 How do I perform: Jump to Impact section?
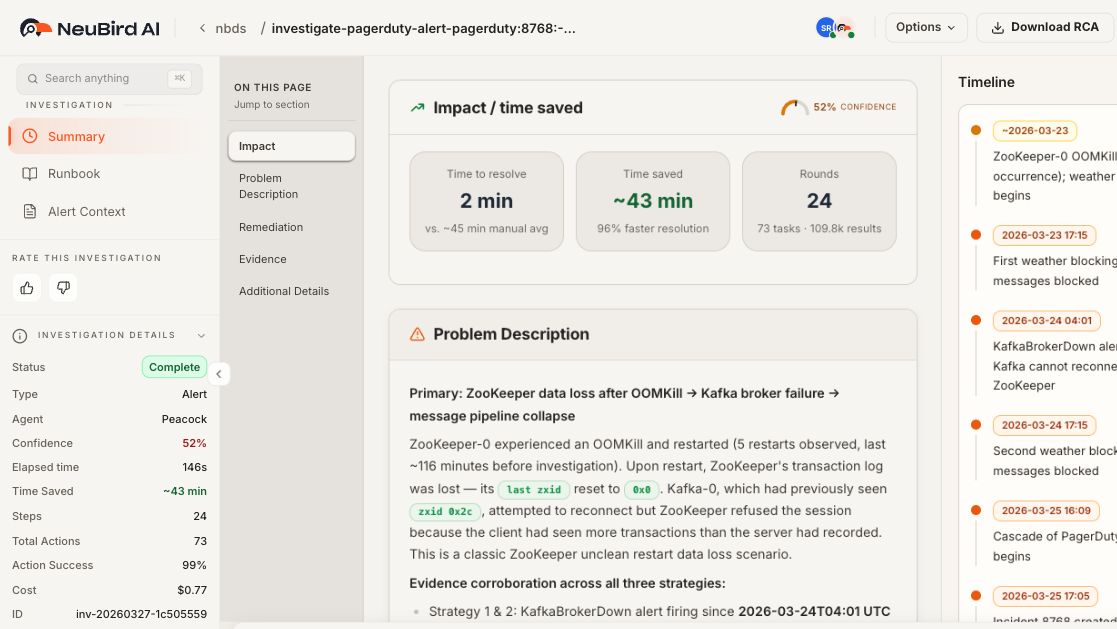tap(291, 146)
